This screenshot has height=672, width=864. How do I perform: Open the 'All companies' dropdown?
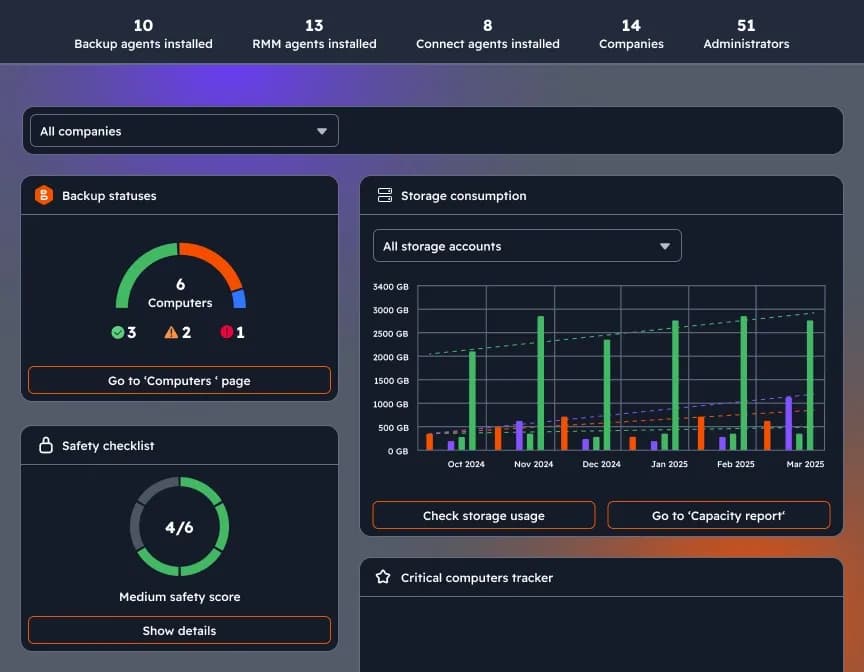point(184,130)
